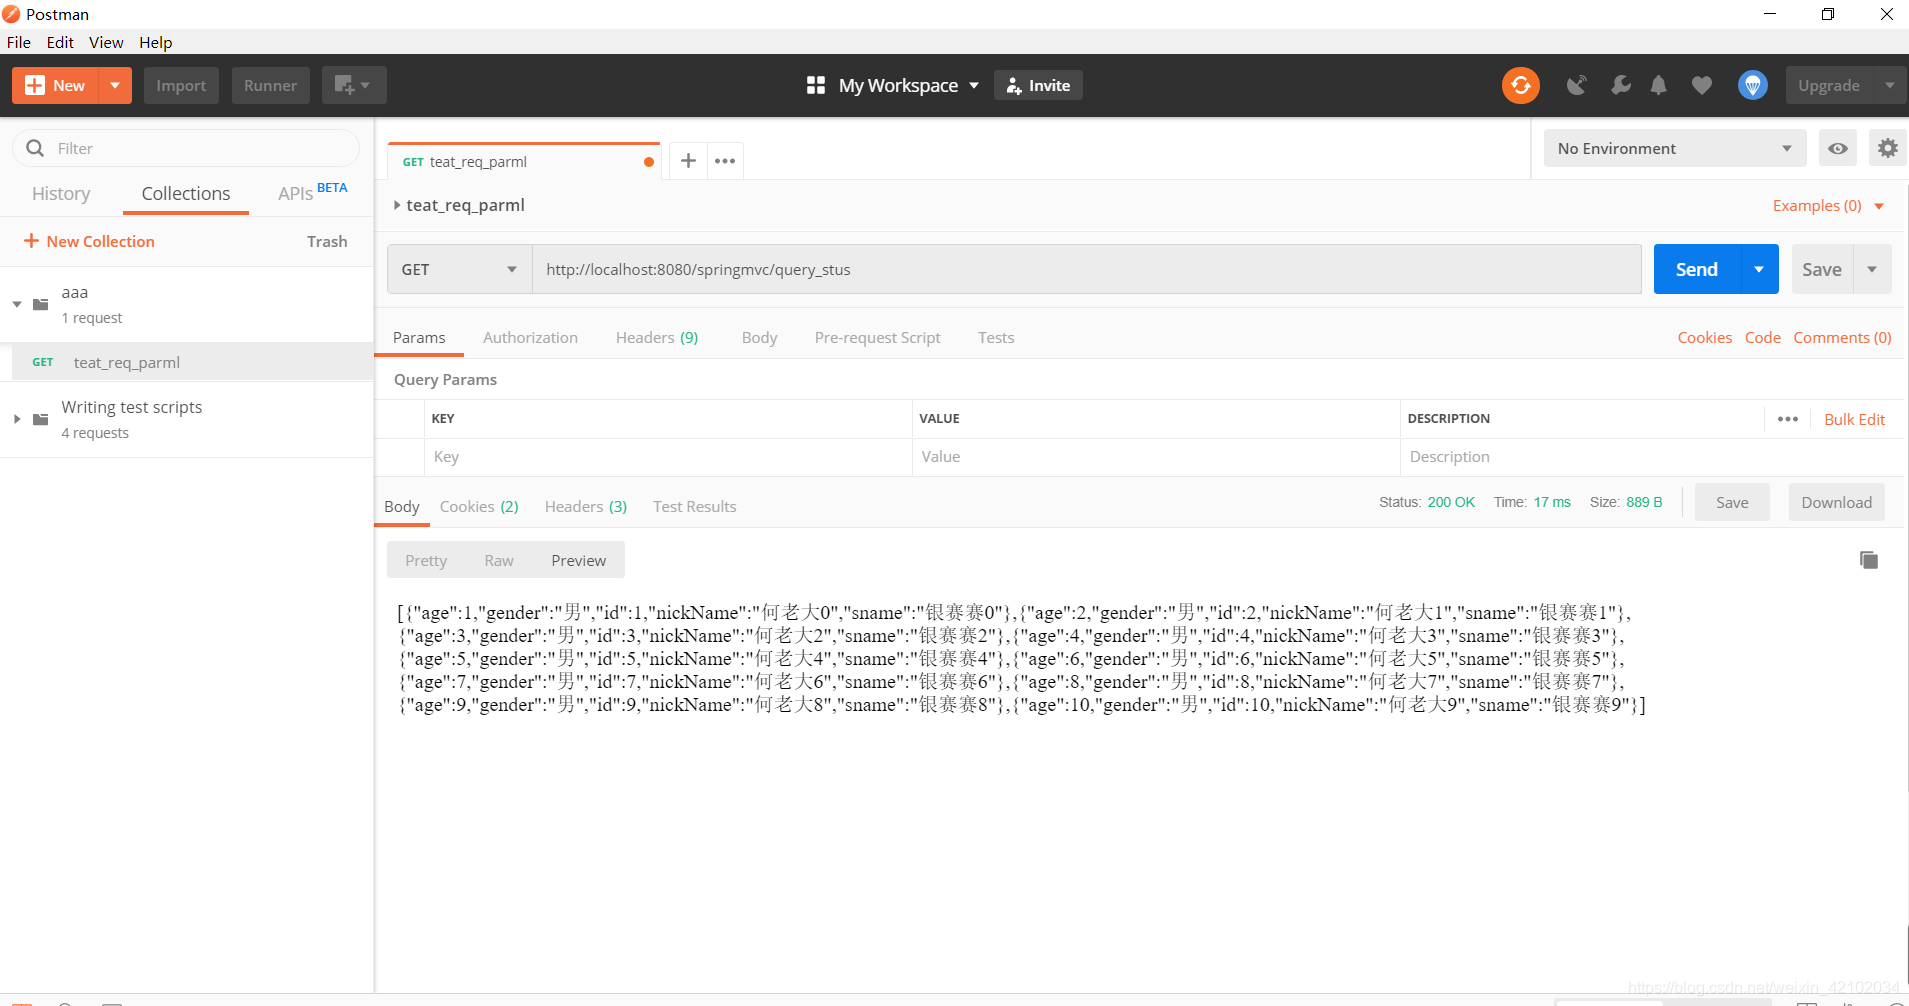Expand teat_req_parml request description arrow

point(397,205)
